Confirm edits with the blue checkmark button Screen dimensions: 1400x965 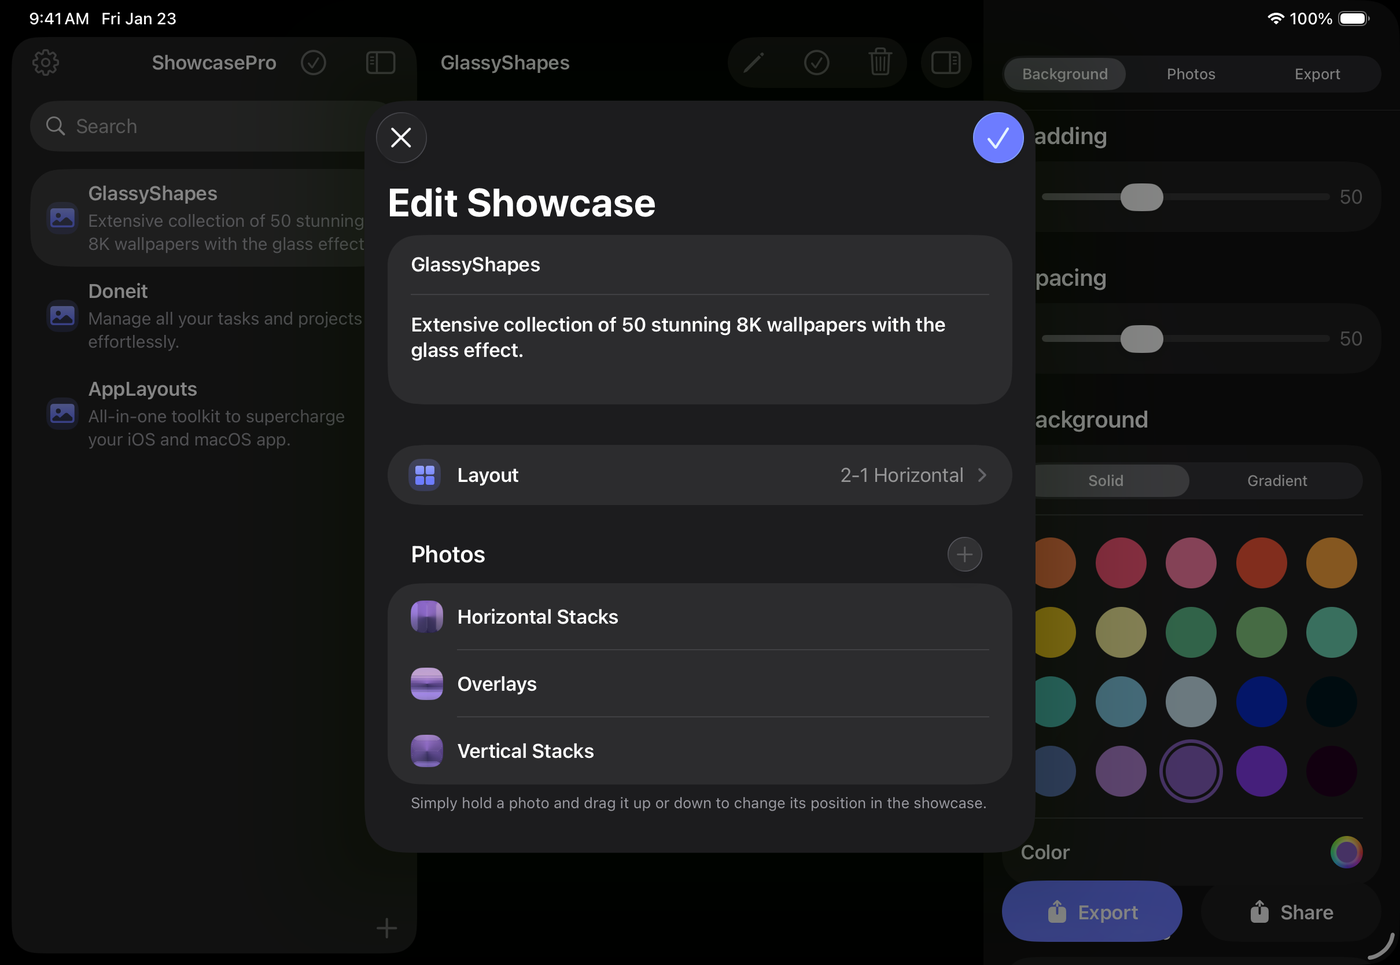click(x=997, y=138)
